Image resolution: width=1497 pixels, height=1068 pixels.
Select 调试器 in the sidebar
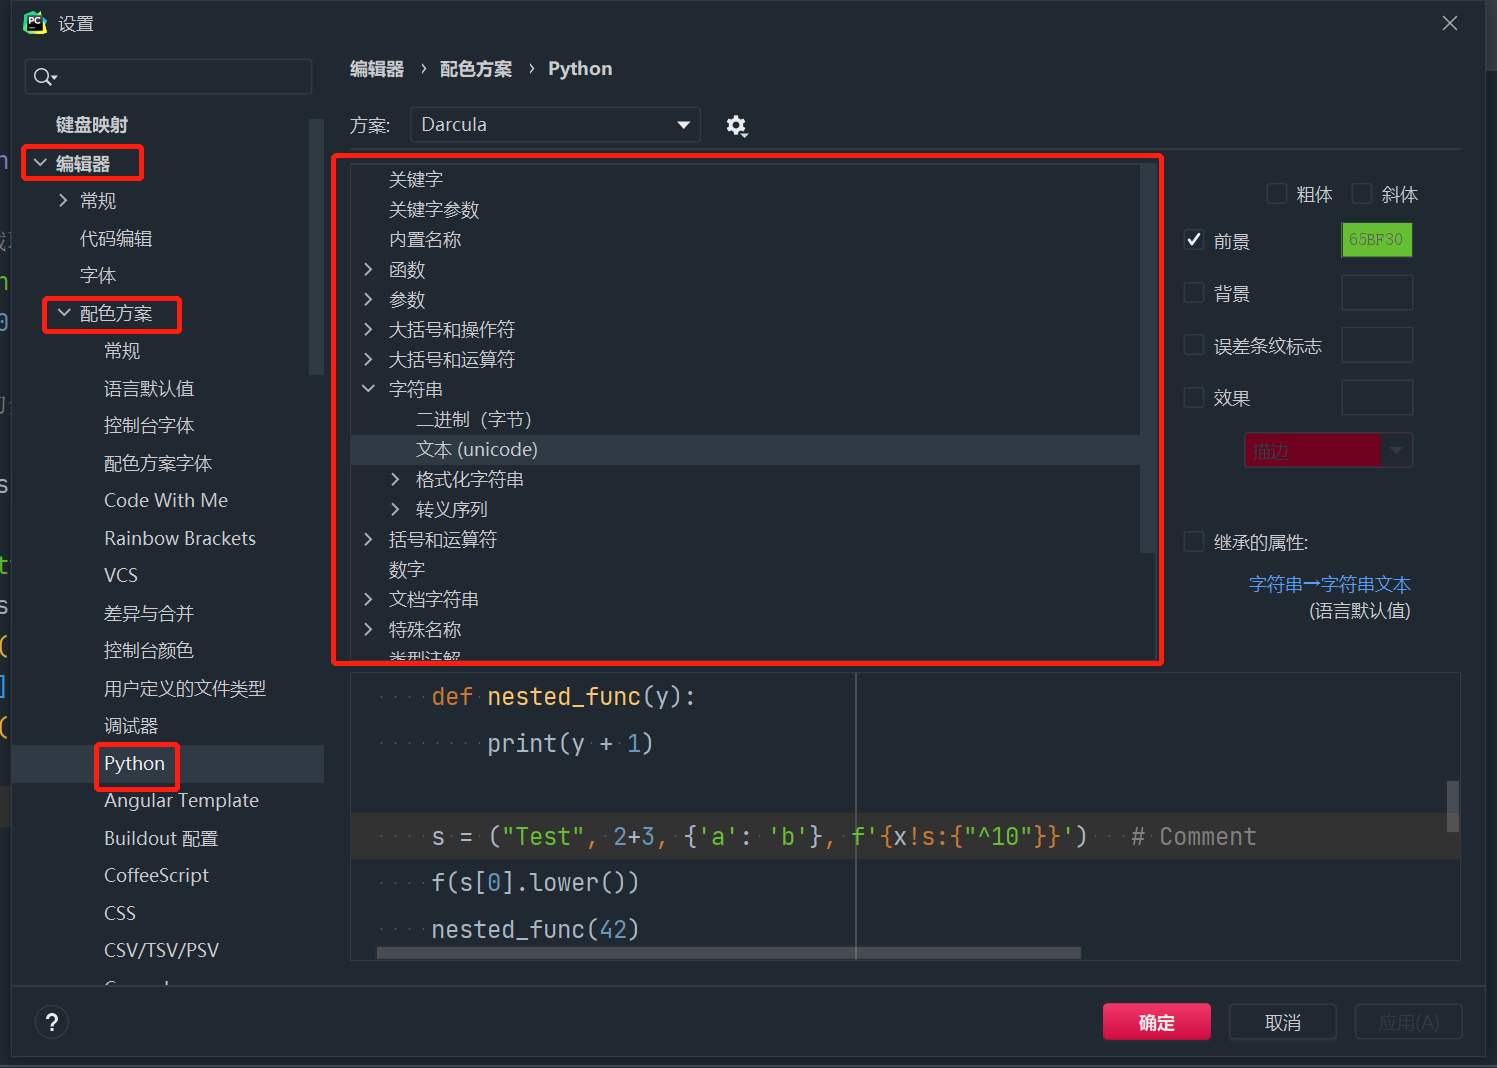[131, 725]
